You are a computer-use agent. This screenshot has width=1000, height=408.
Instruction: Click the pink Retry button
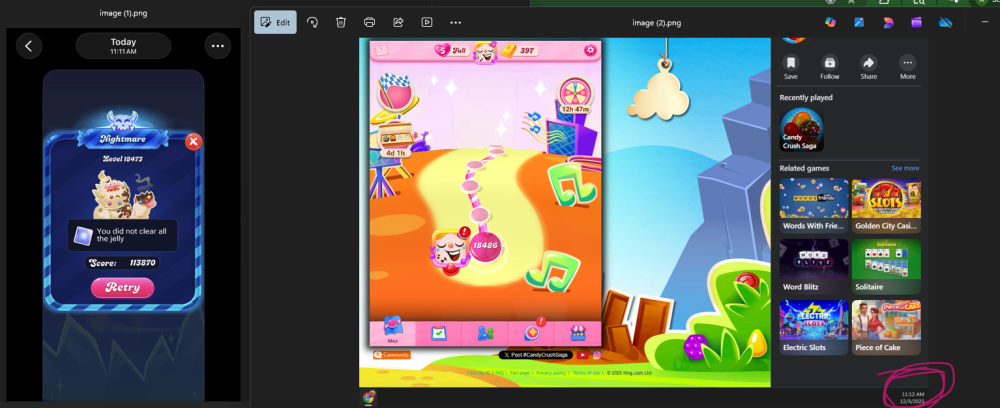coord(122,288)
